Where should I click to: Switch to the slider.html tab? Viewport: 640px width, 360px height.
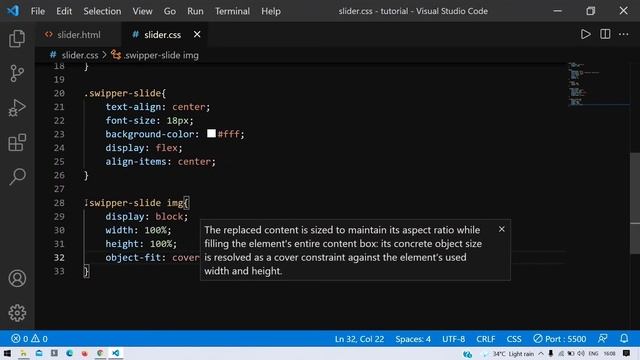point(78,35)
